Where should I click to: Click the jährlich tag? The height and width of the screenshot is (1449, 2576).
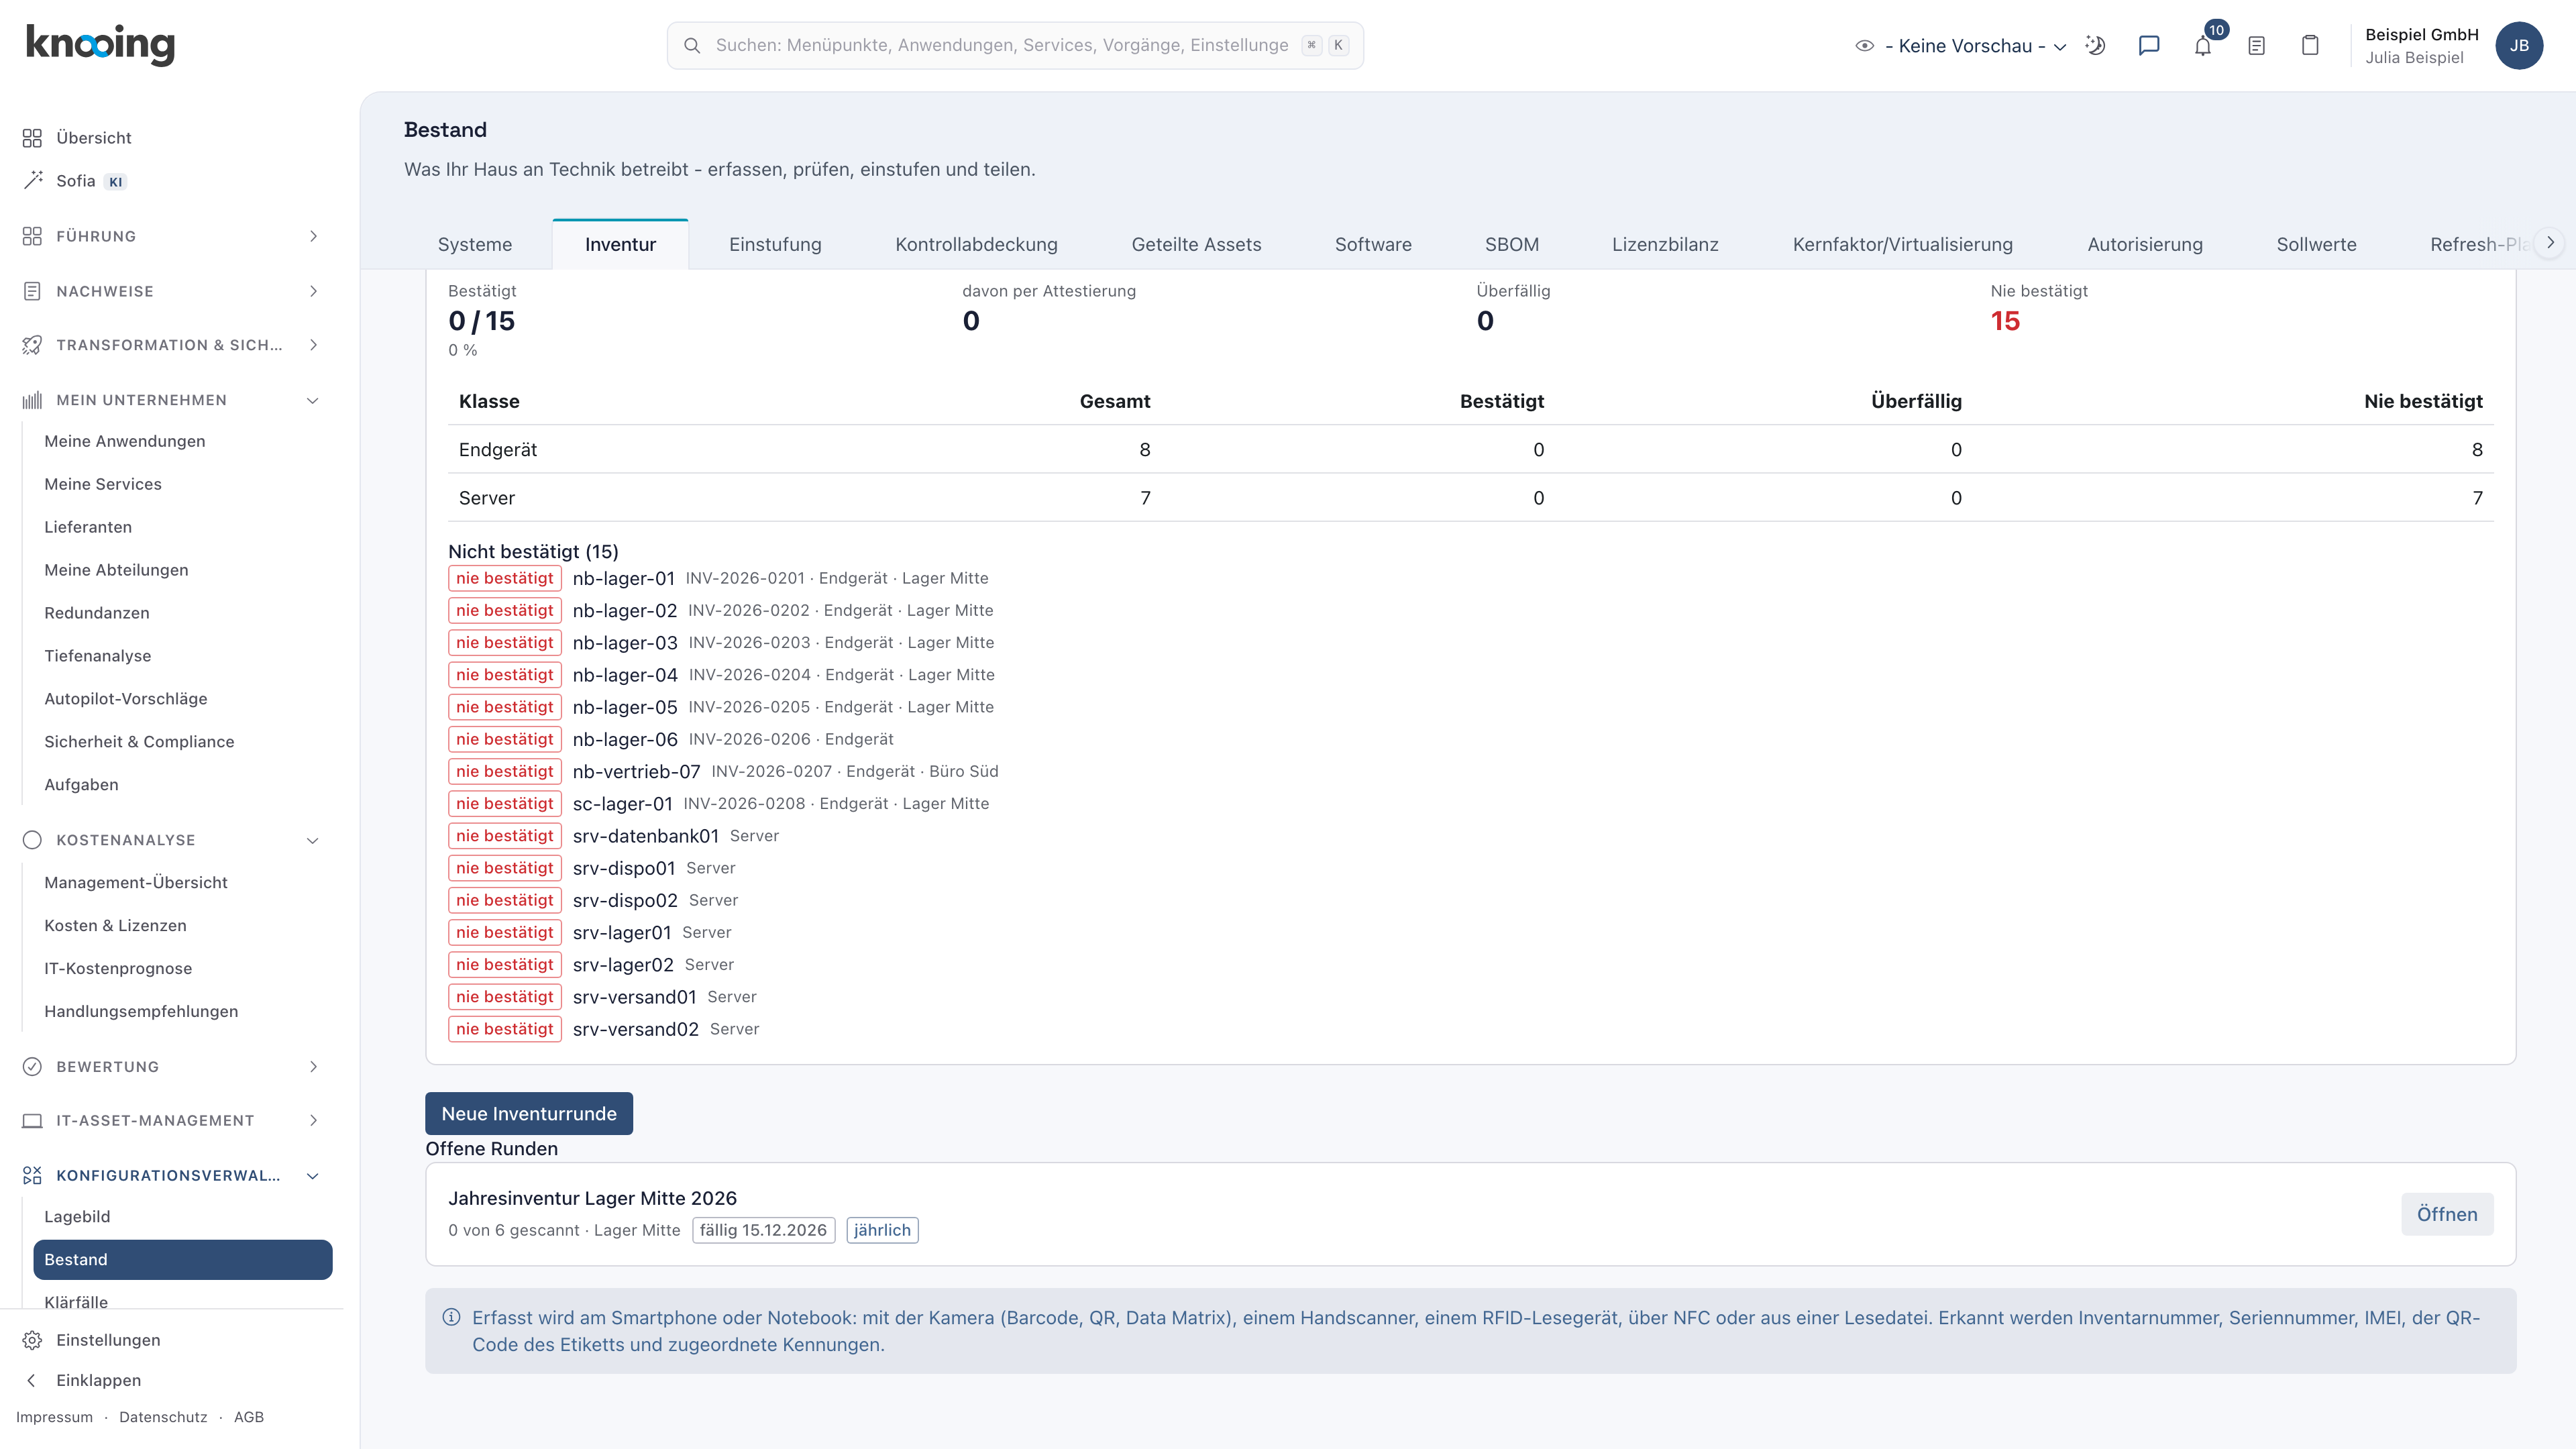[882, 1230]
